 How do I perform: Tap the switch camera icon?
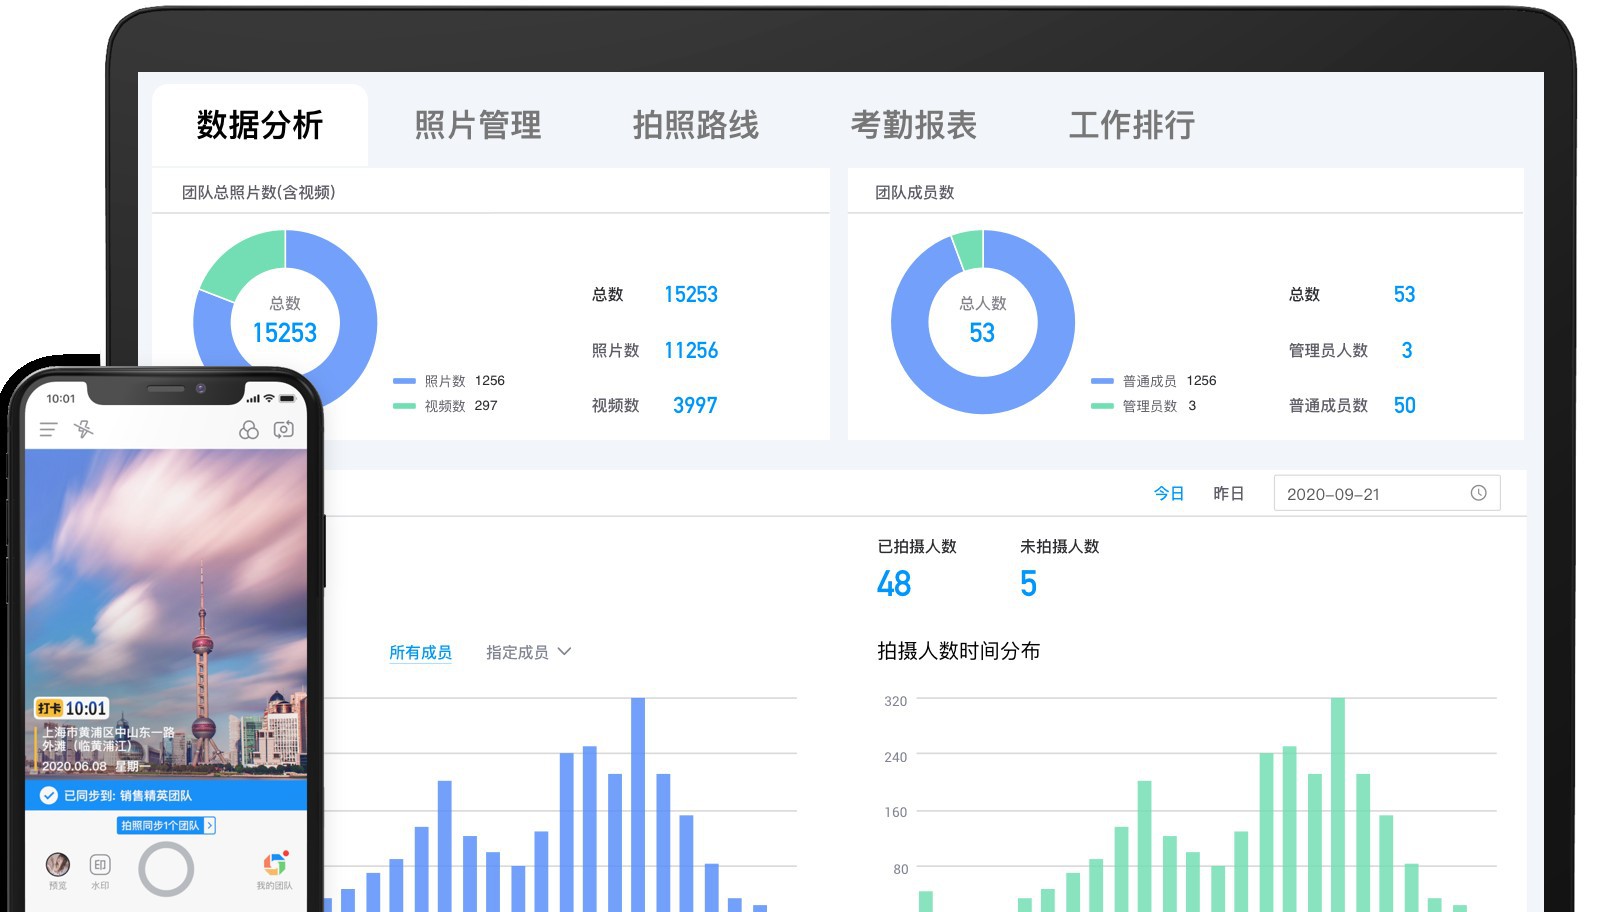[x=284, y=430]
